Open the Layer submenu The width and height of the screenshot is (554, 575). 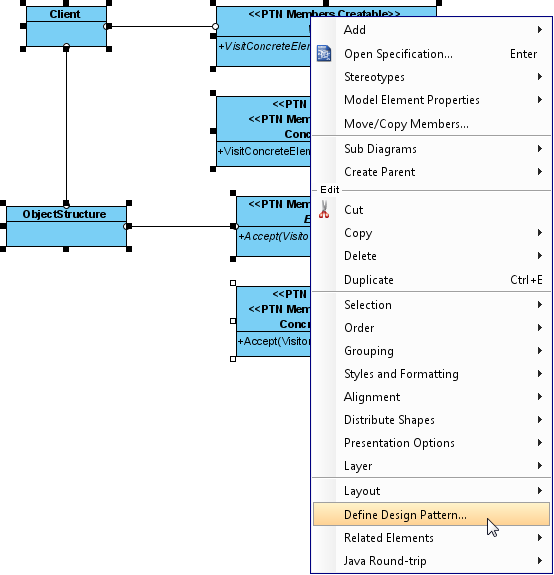(431, 466)
